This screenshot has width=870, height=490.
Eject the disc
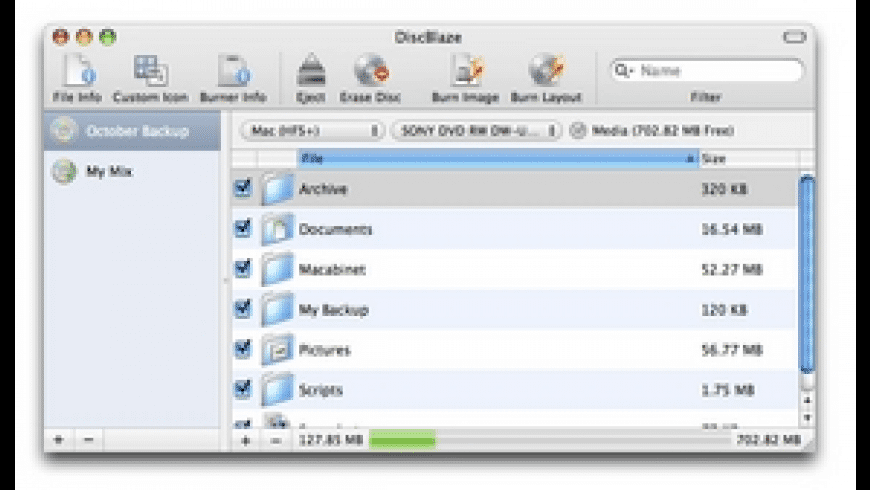(311, 78)
